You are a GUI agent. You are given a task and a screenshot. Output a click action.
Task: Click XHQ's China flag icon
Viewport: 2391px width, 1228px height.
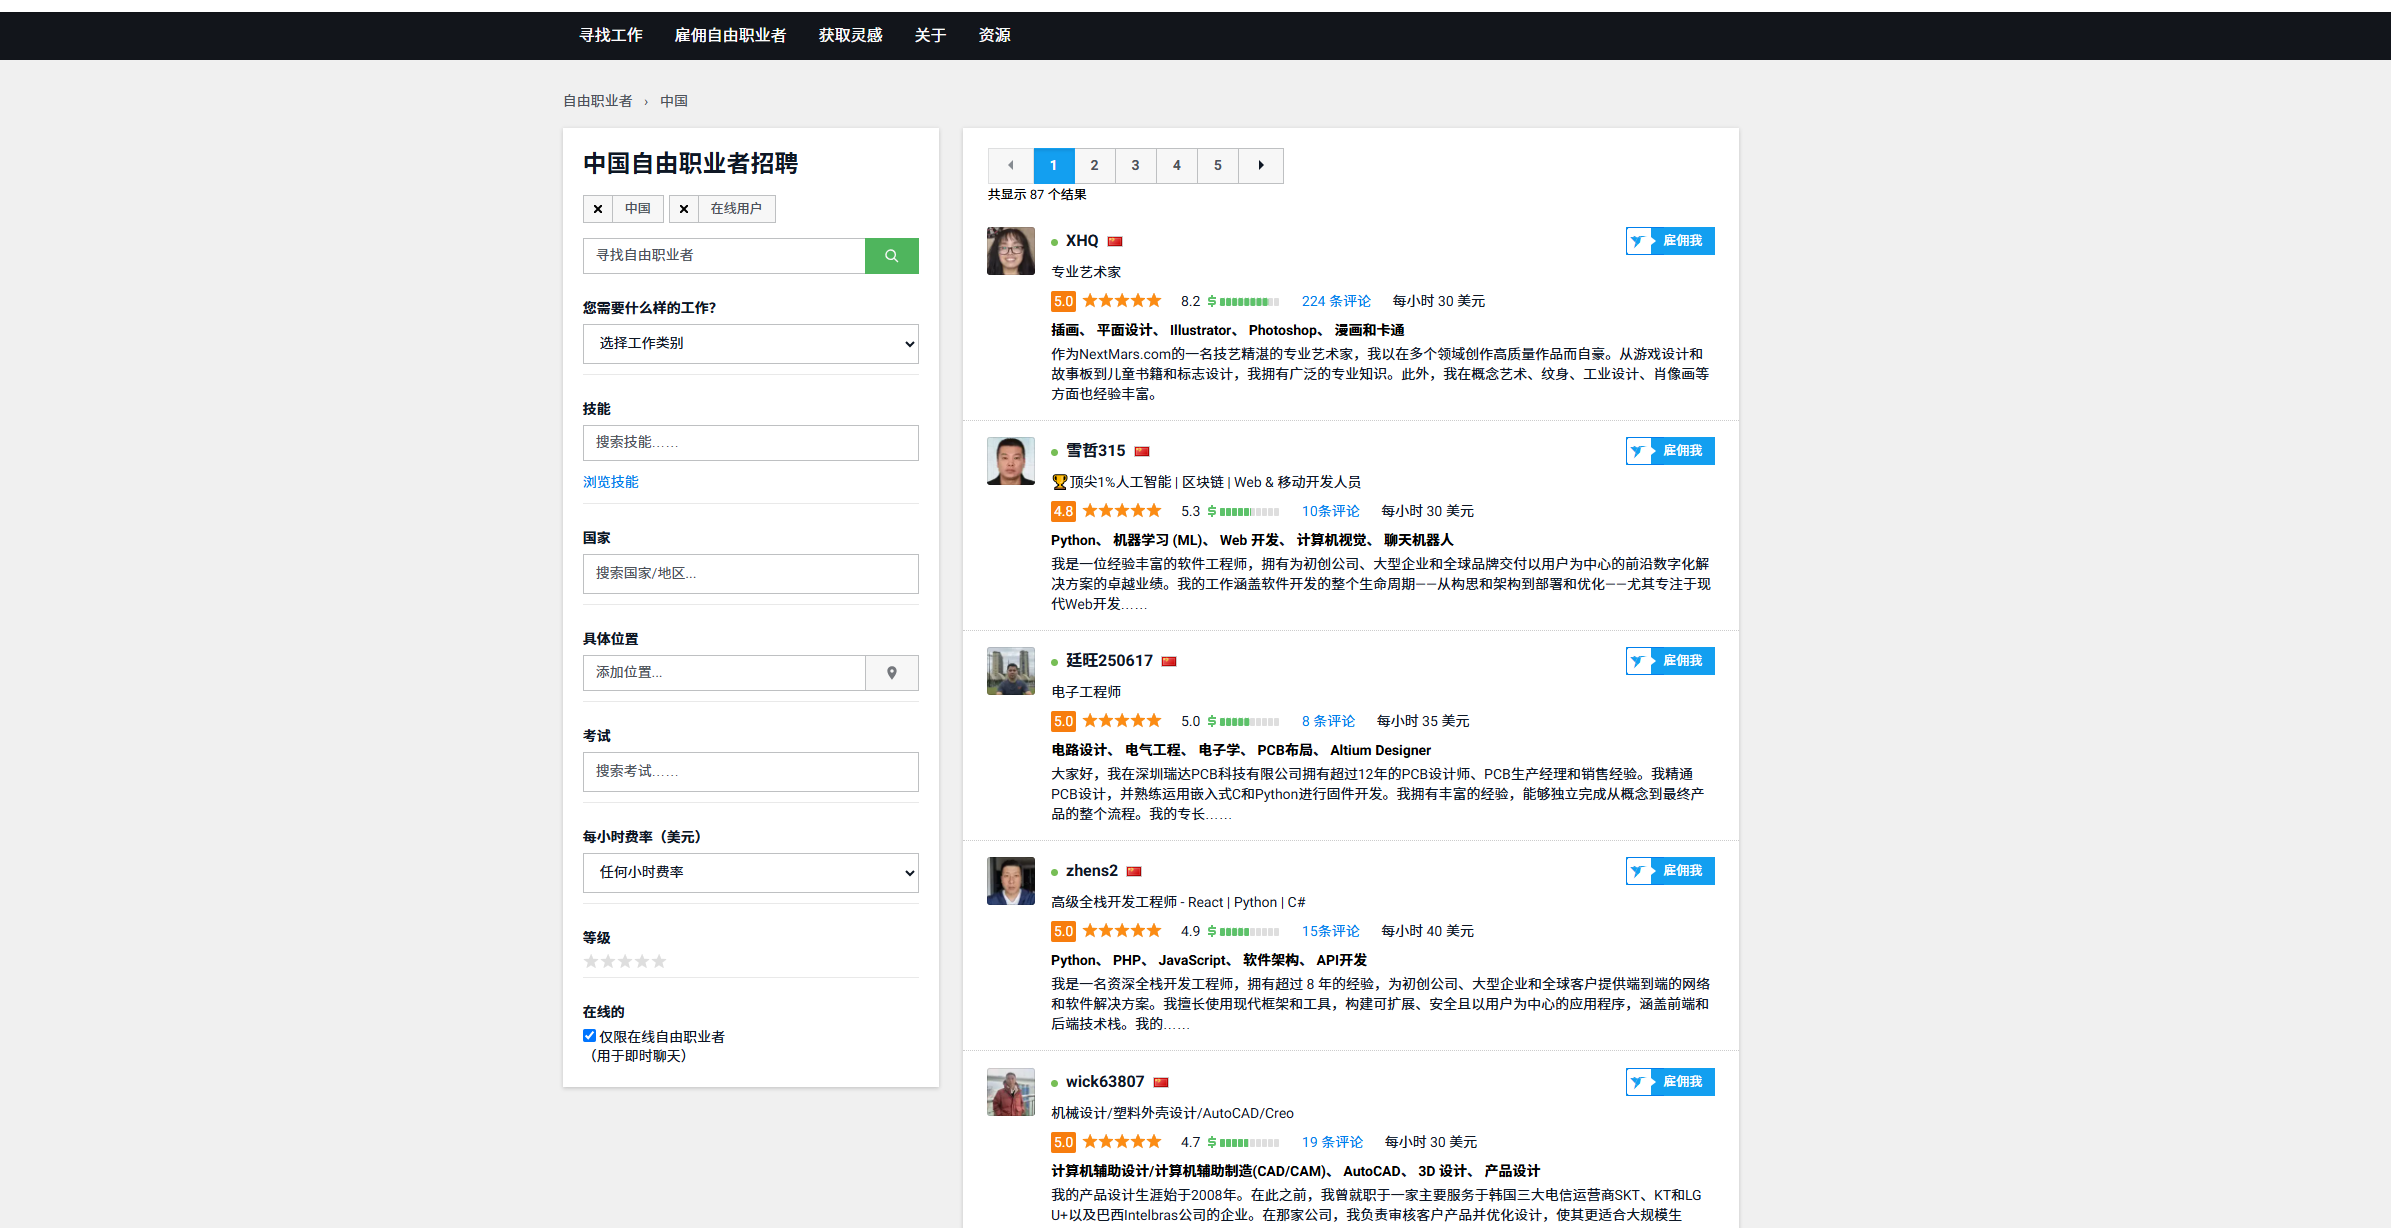pyautogui.click(x=1115, y=242)
